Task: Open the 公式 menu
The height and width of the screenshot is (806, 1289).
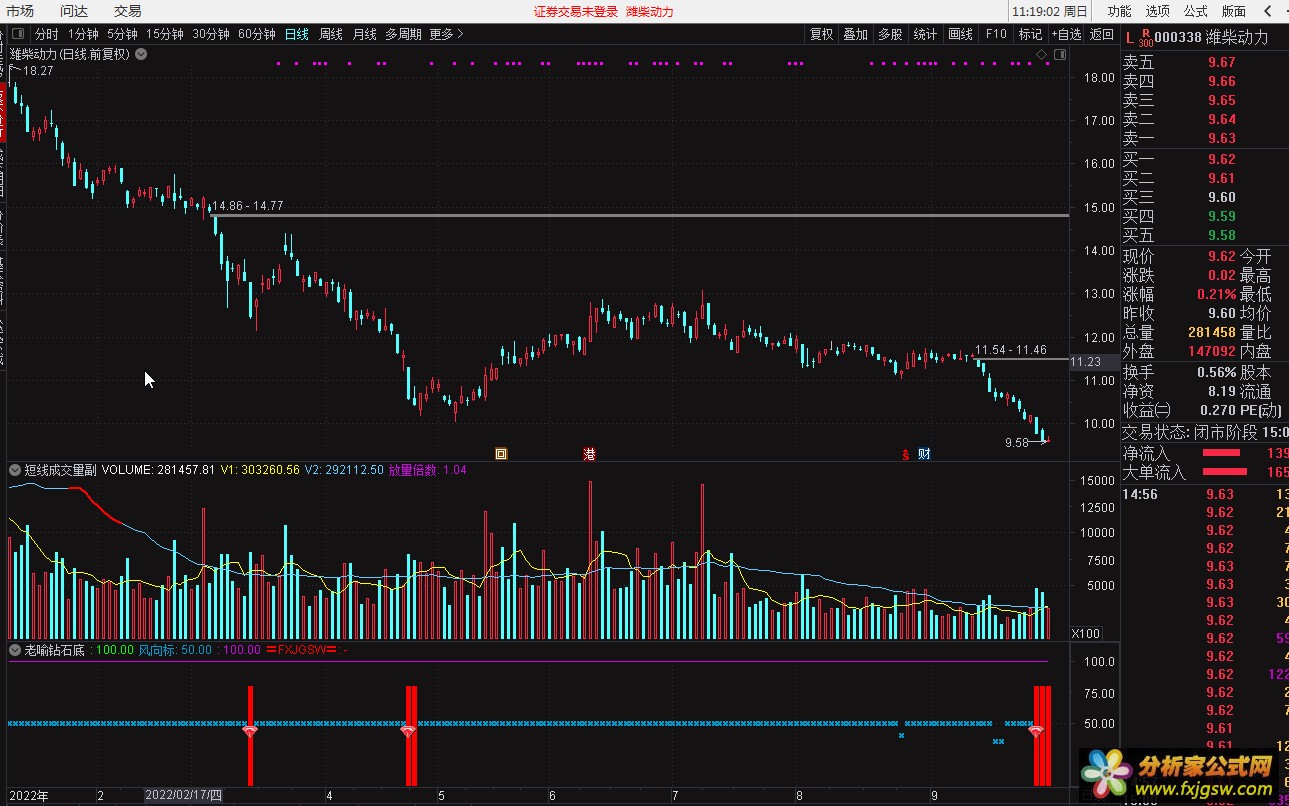Action: [1195, 11]
